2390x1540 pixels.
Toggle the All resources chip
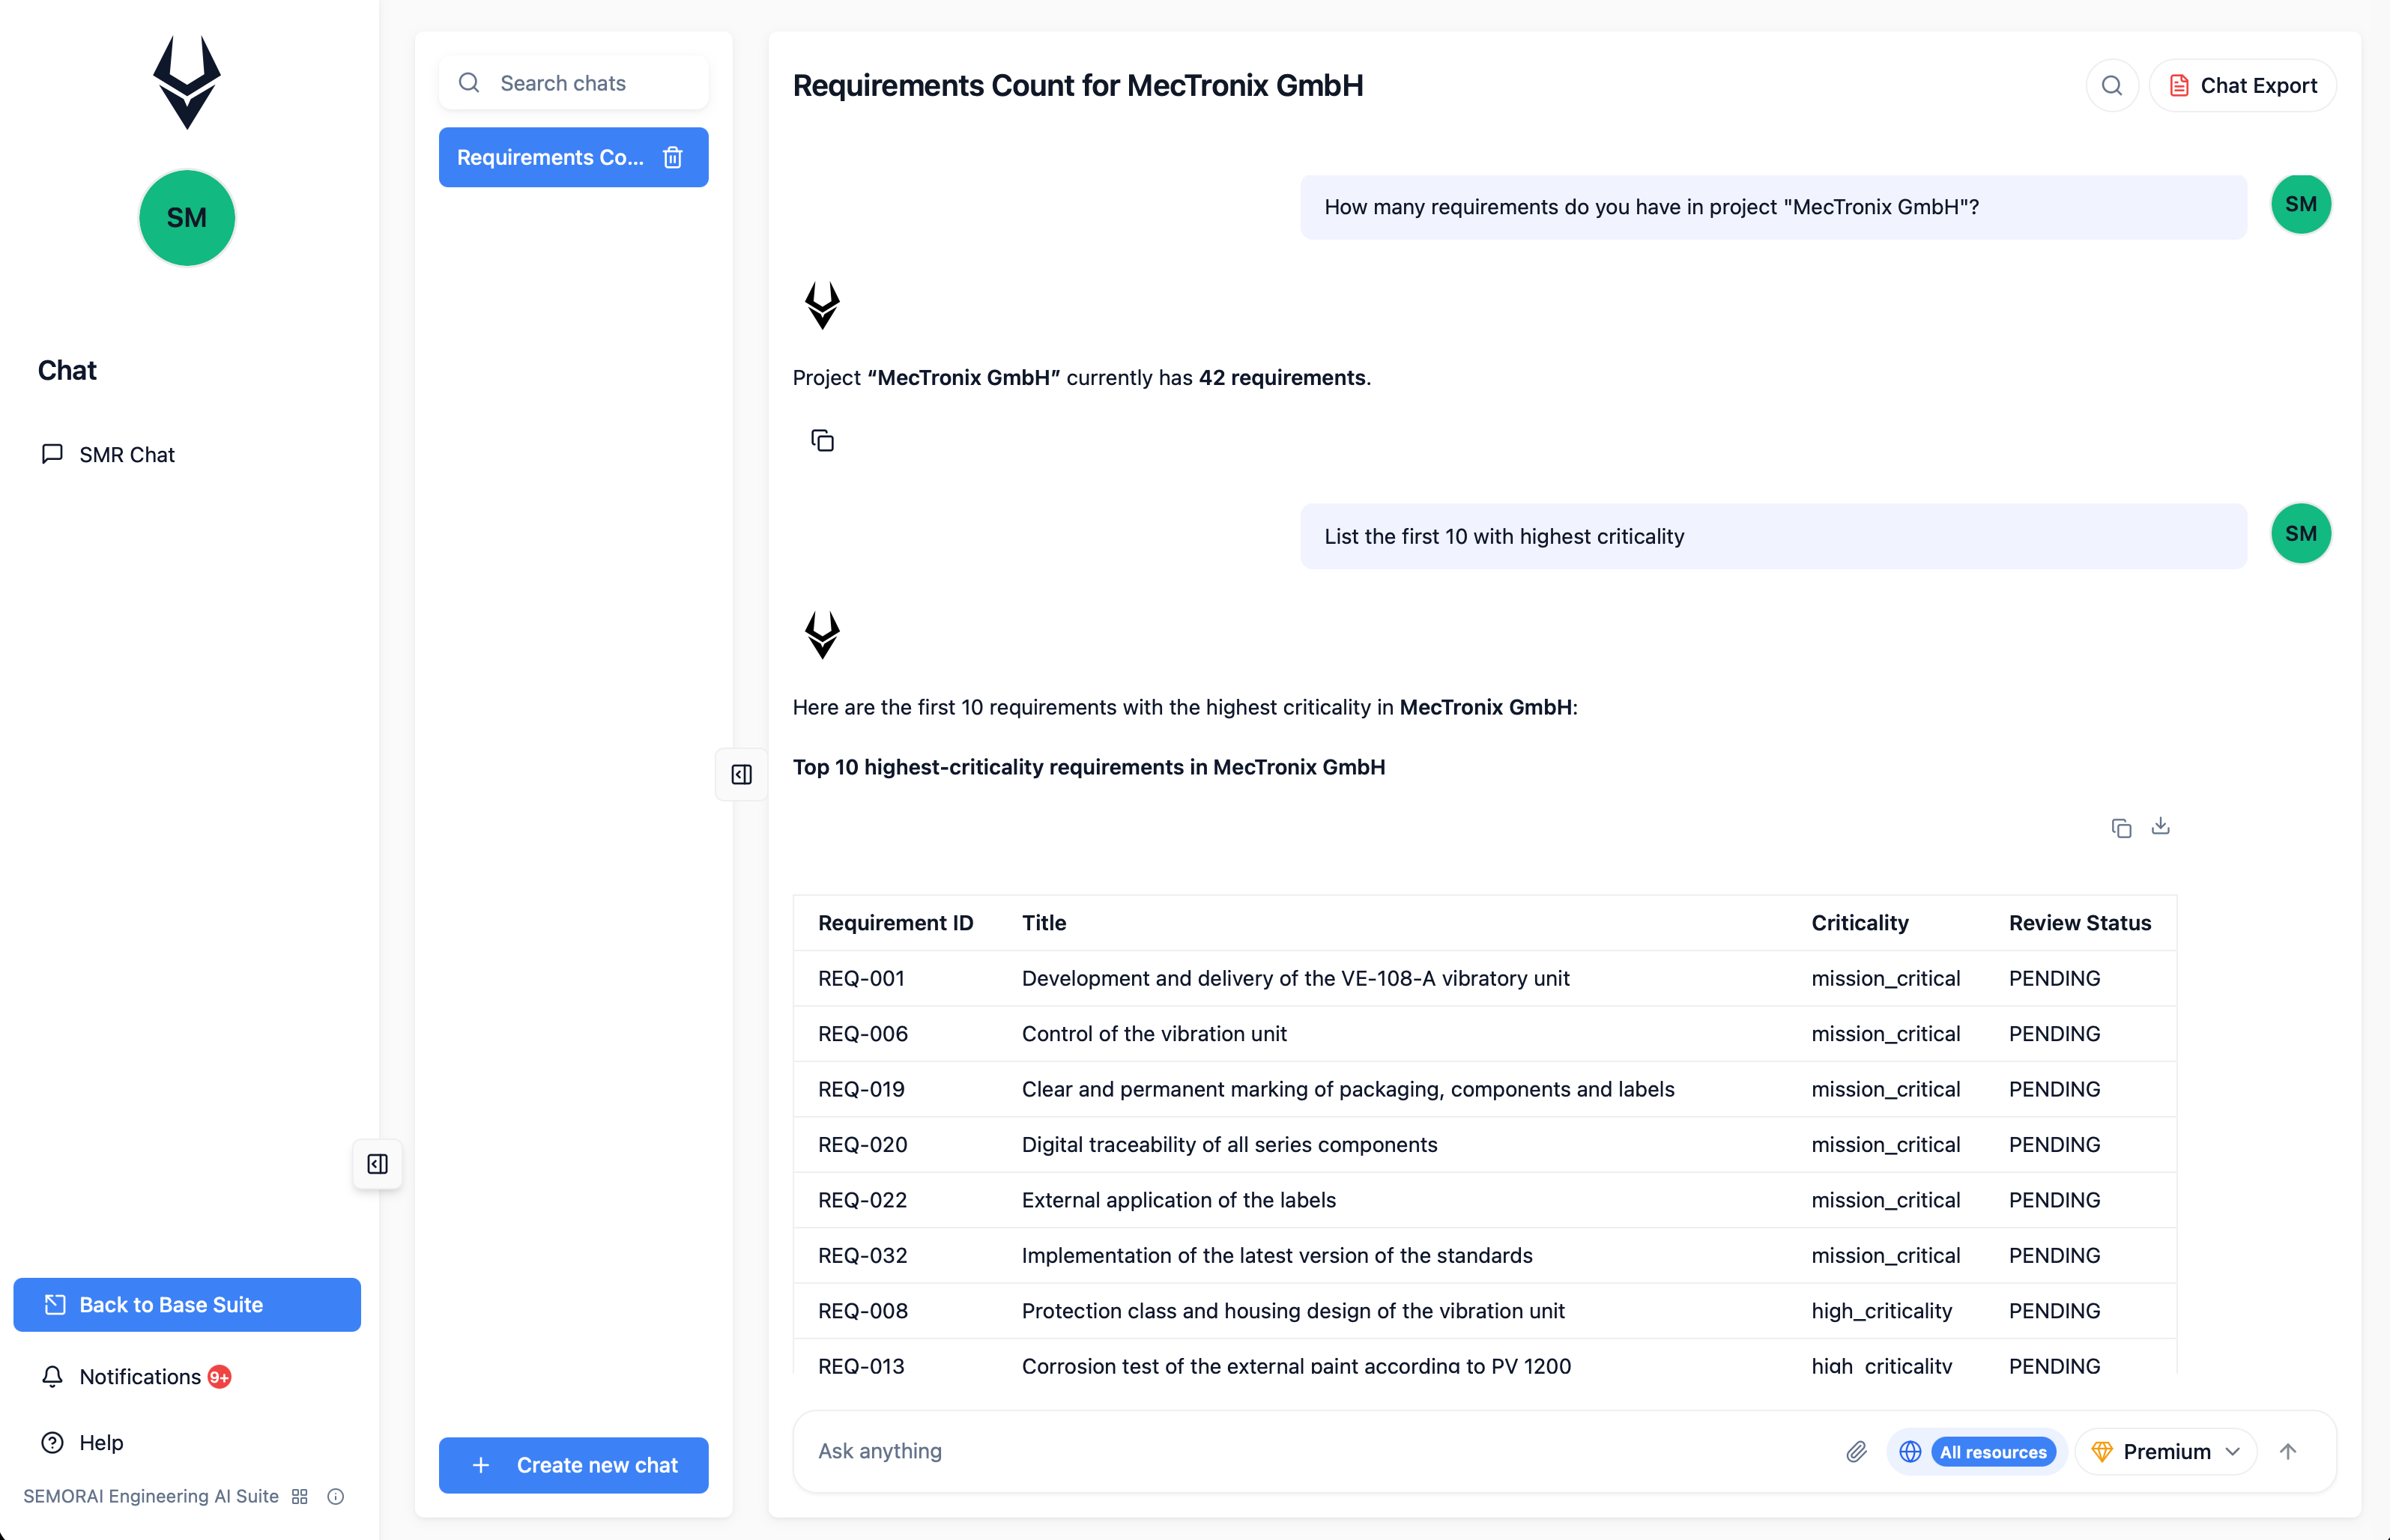point(1993,1451)
